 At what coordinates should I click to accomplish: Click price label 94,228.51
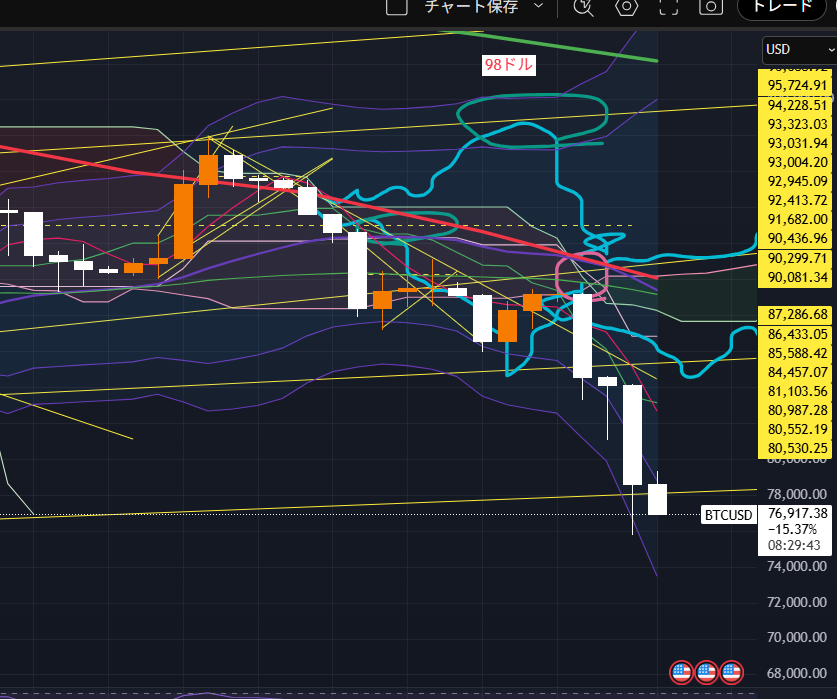click(796, 105)
